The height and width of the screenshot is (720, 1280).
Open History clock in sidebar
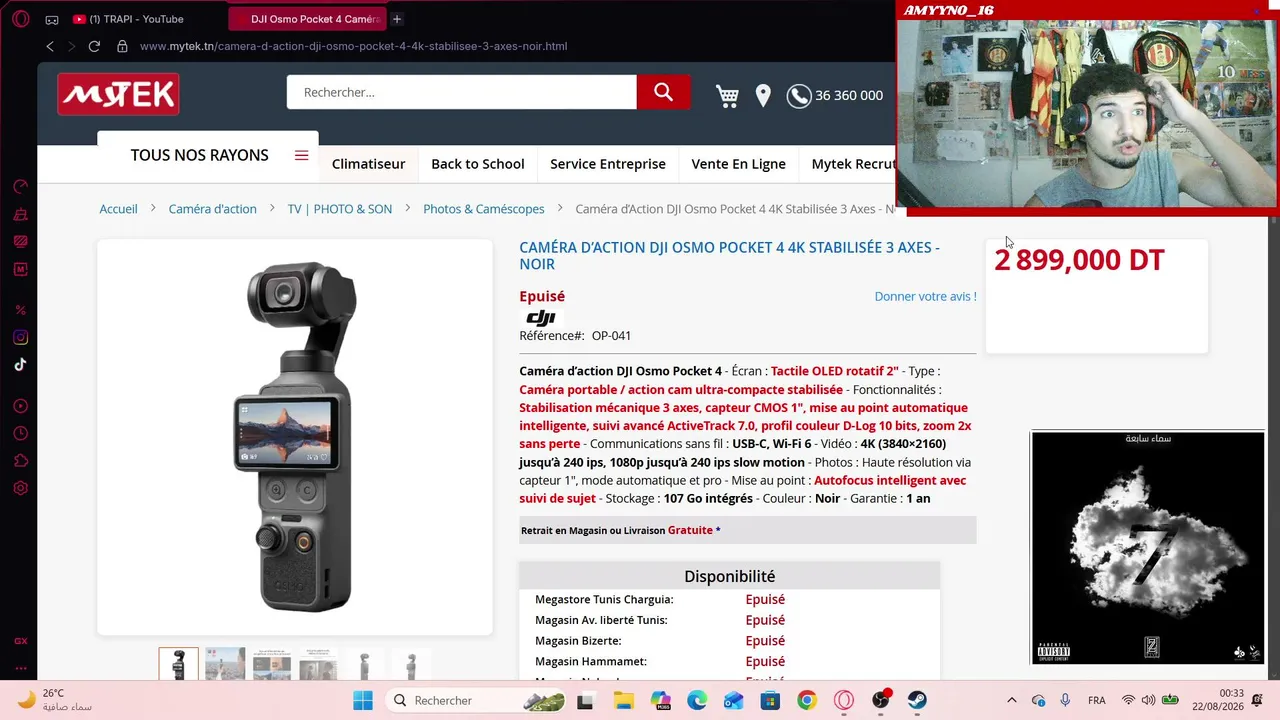click(x=20, y=433)
